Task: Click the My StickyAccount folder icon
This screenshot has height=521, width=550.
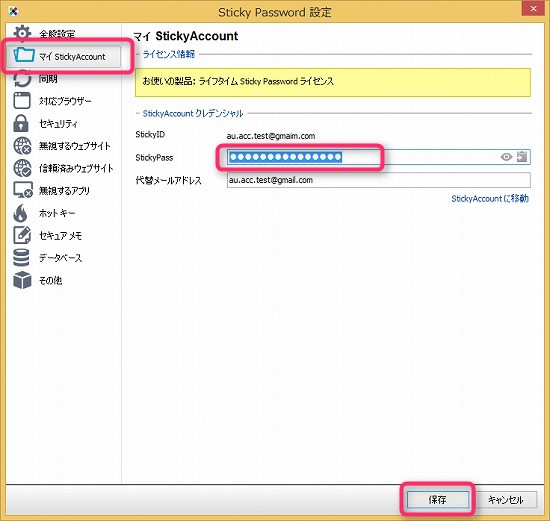Action: 24,55
